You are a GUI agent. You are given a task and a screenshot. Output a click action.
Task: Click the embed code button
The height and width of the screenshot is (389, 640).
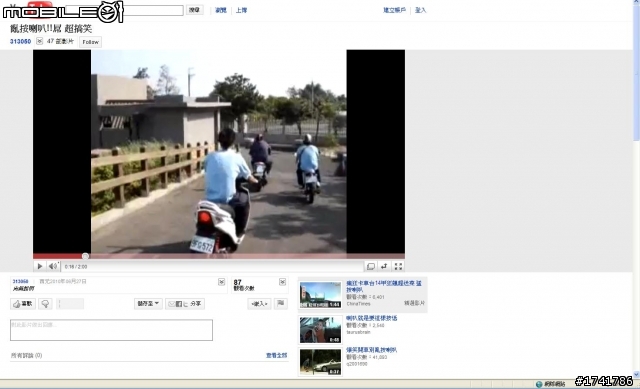(x=259, y=304)
